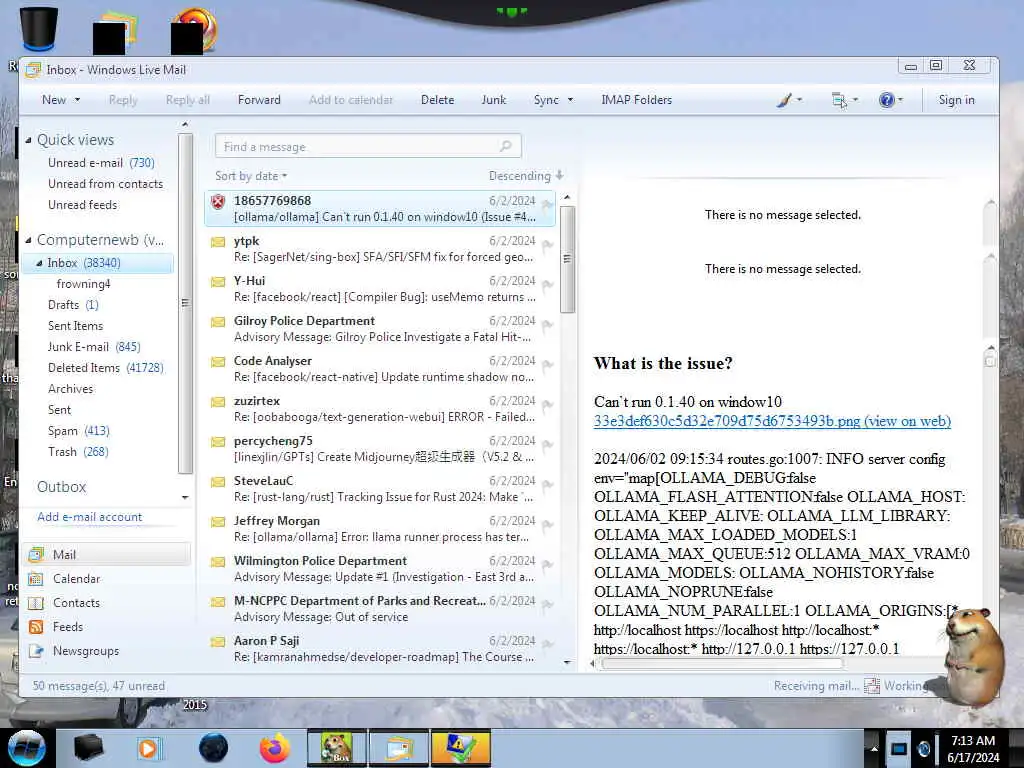This screenshot has width=1024, height=768.
Task: Open Wilmington Police Department message
Action: (379, 568)
